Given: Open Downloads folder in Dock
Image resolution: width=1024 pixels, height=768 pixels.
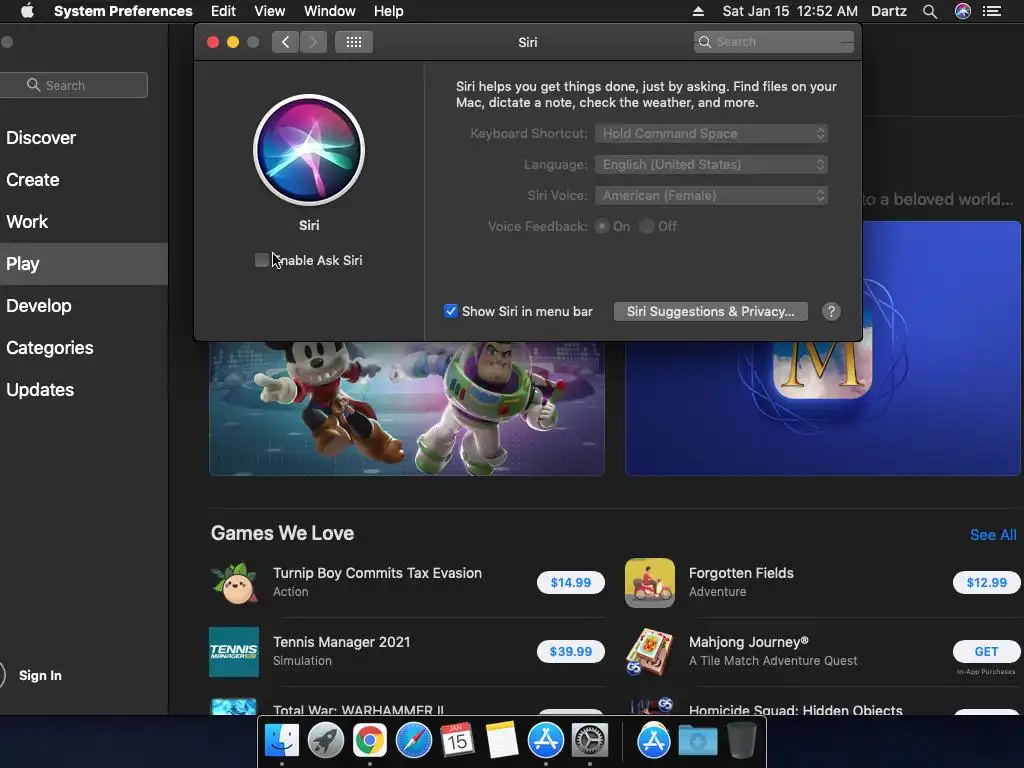Looking at the screenshot, I should tap(697, 741).
